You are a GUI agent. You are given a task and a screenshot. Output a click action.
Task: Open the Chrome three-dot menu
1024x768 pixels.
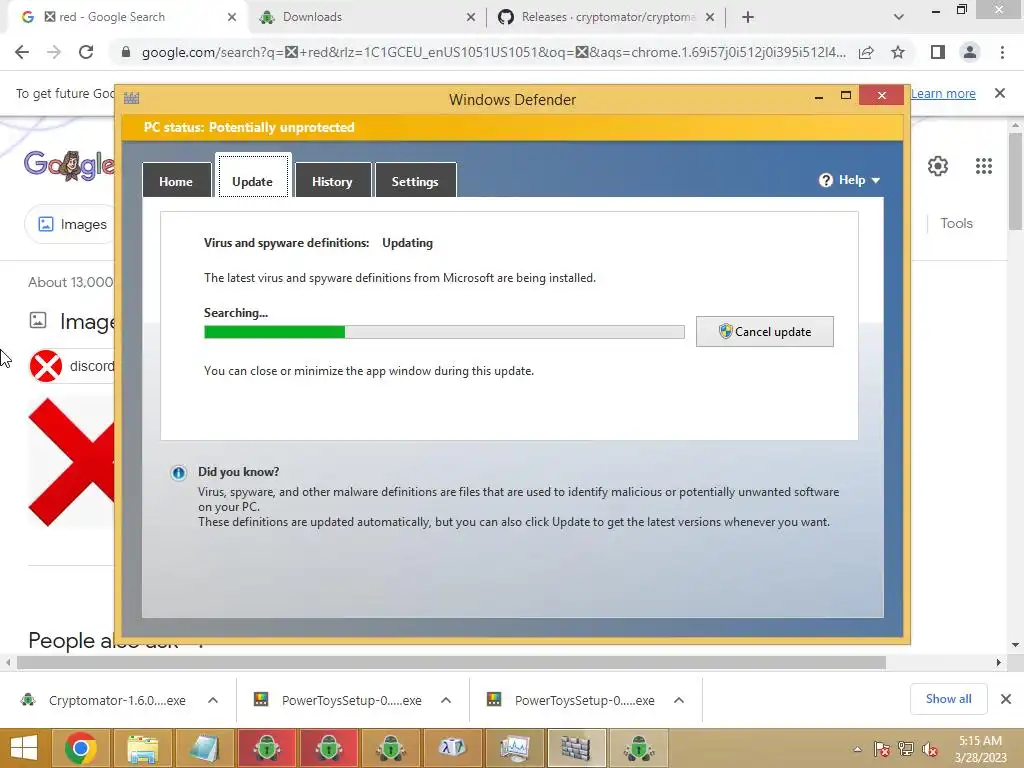point(1002,52)
